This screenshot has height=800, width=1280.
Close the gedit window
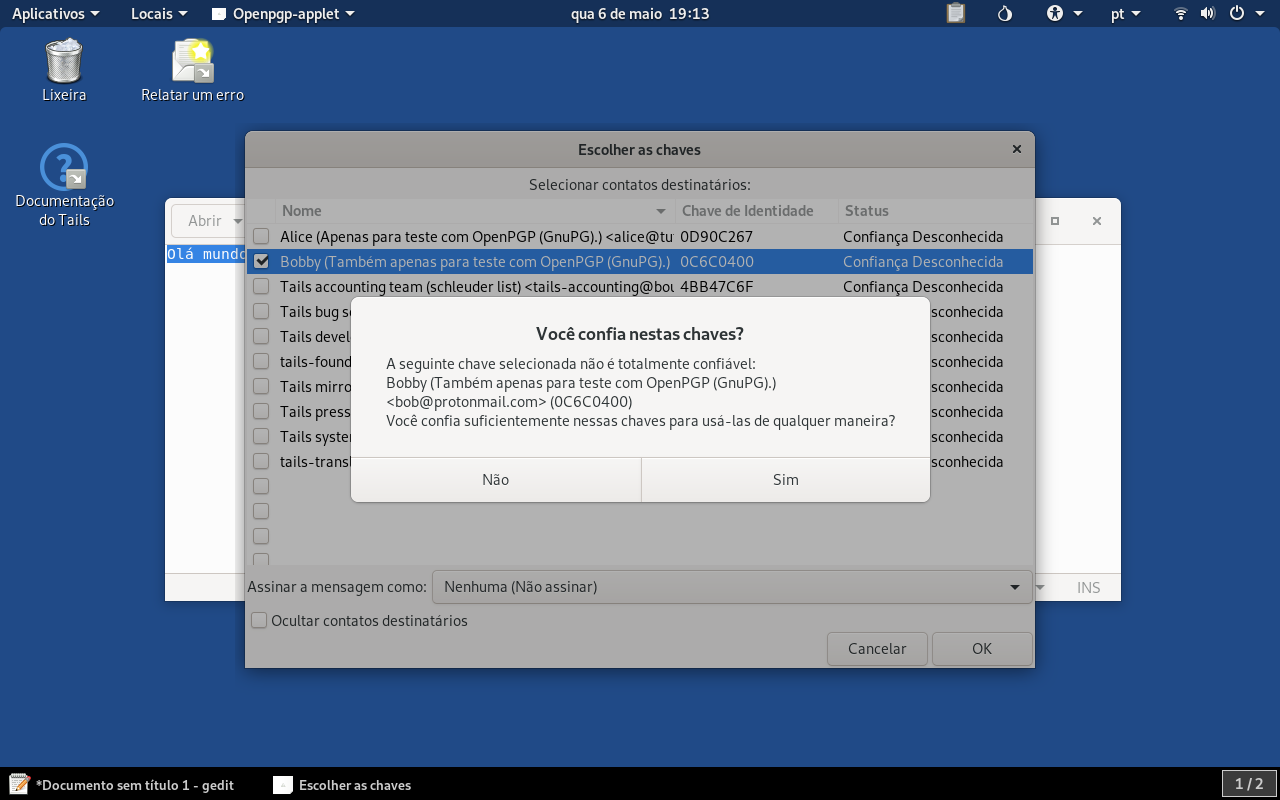tap(1097, 221)
